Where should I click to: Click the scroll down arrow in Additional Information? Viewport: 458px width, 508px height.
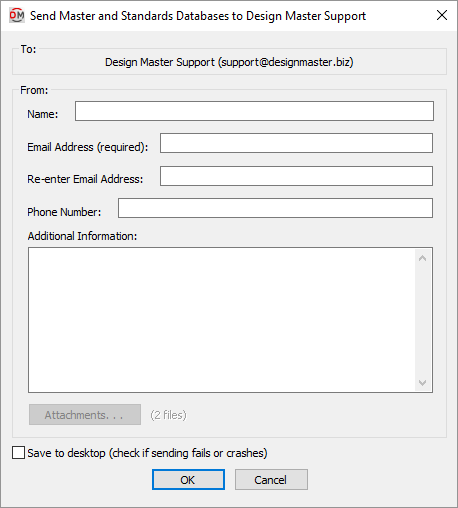click(423, 383)
